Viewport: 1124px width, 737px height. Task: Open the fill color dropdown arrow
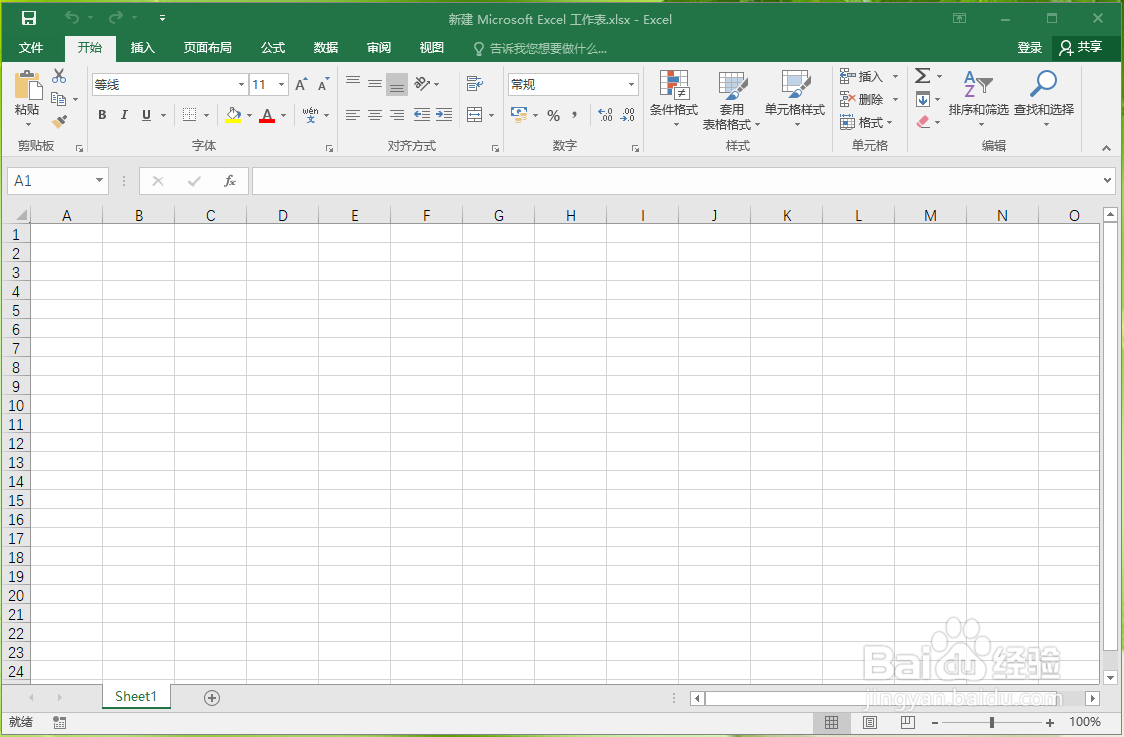[249, 115]
